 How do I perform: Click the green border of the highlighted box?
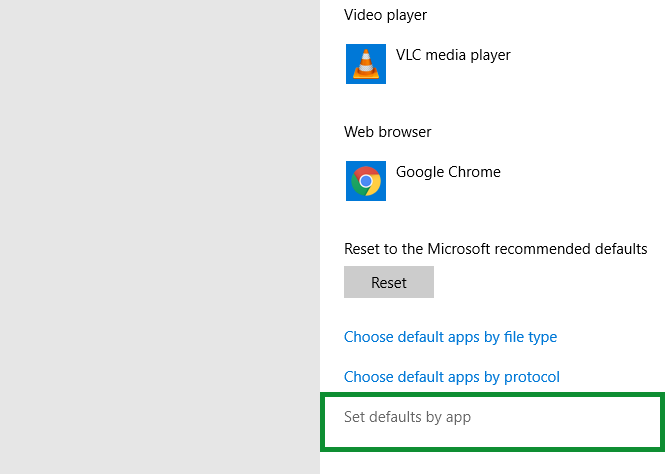(x=493, y=395)
